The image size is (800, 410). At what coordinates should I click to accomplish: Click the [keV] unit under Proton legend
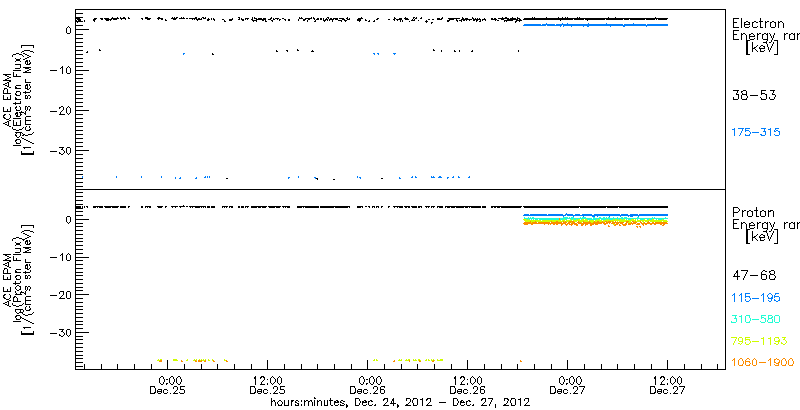pyautogui.click(x=761, y=237)
